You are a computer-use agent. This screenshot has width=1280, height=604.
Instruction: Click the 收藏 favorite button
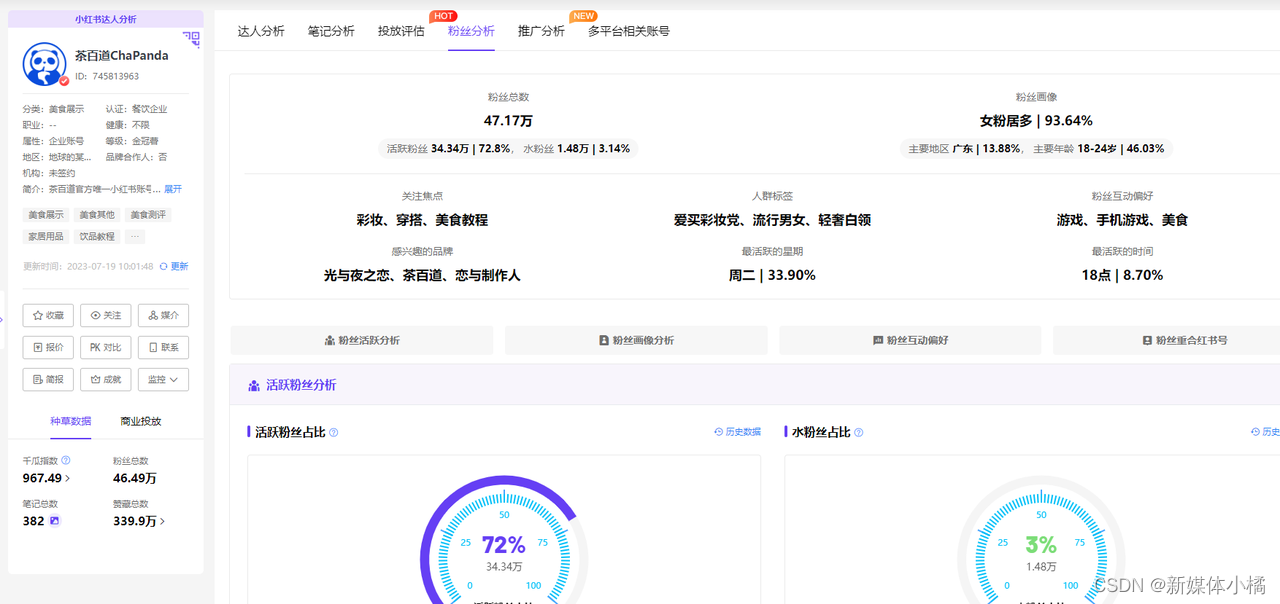coord(48,315)
